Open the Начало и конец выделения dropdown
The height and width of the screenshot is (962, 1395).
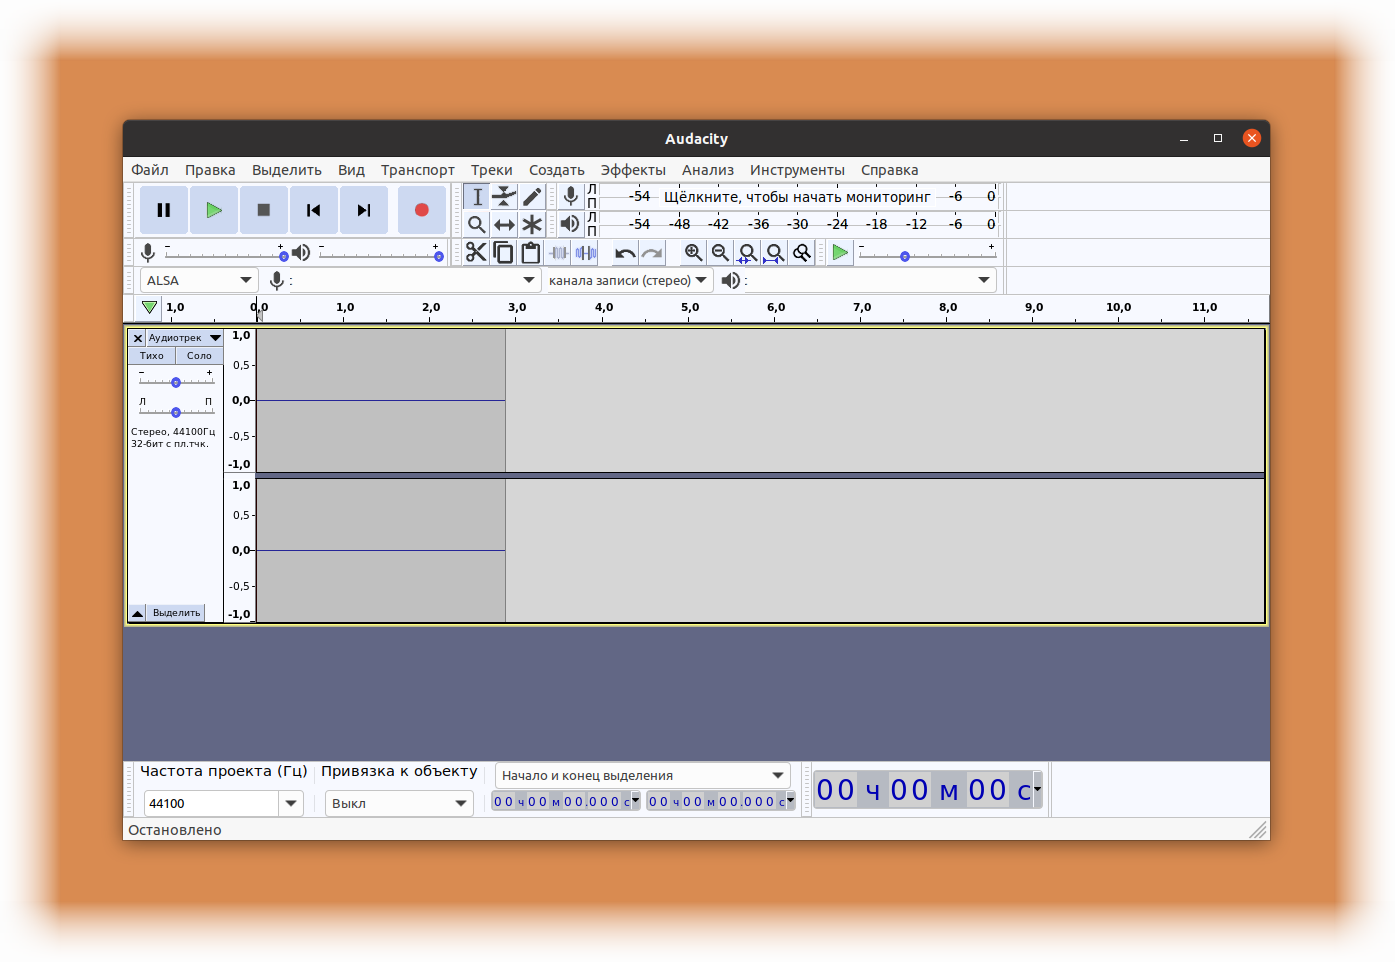click(642, 775)
